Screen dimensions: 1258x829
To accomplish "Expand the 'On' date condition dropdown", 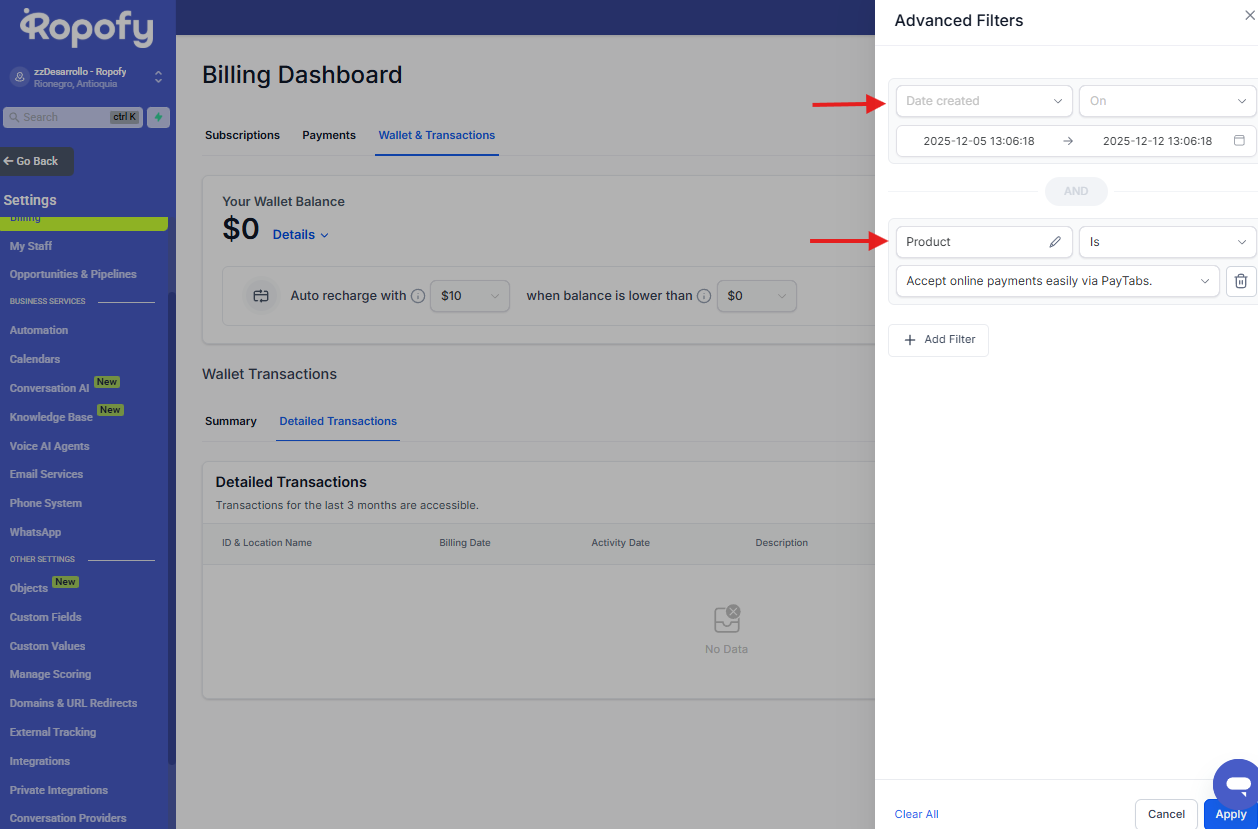I will coord(1166,101).
